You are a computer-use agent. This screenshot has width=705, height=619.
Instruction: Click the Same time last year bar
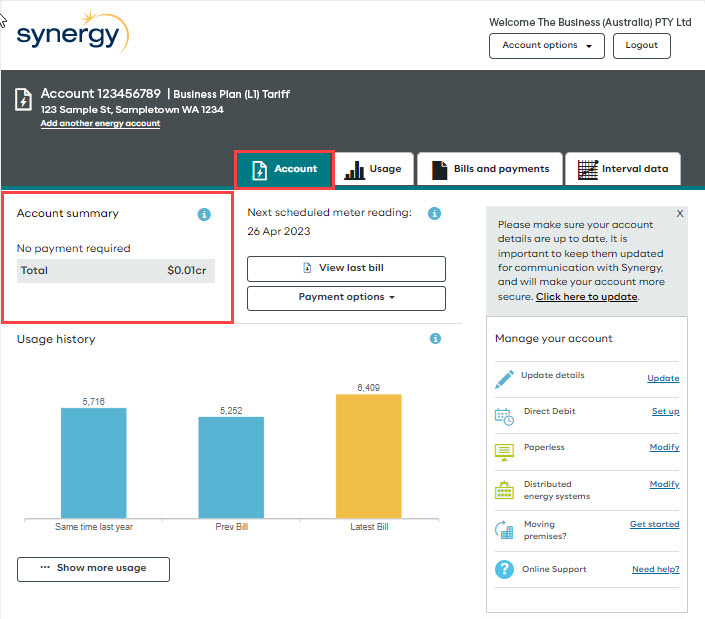coord(94,463)
